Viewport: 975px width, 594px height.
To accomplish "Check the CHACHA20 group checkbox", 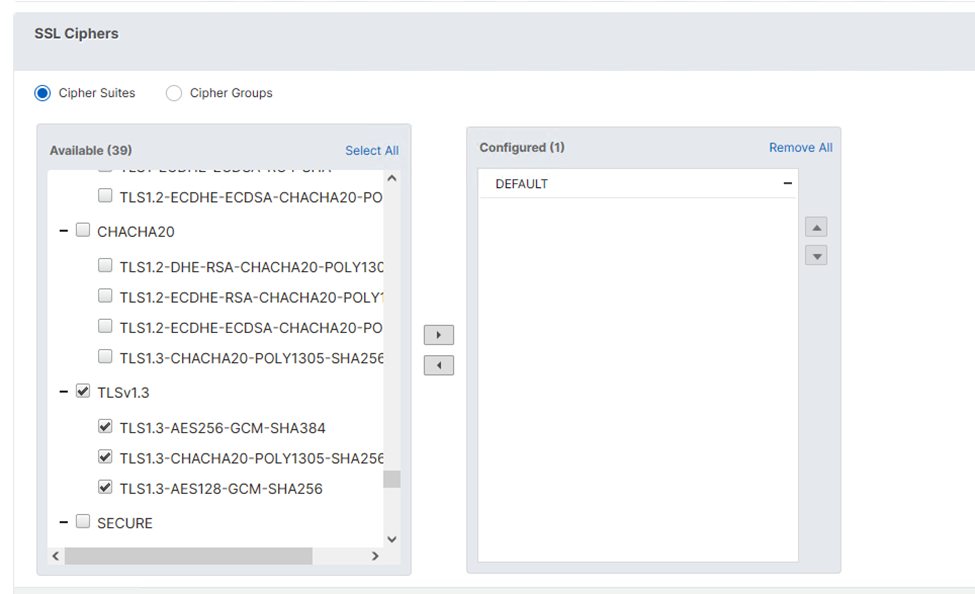I will [x=83, y=231].
